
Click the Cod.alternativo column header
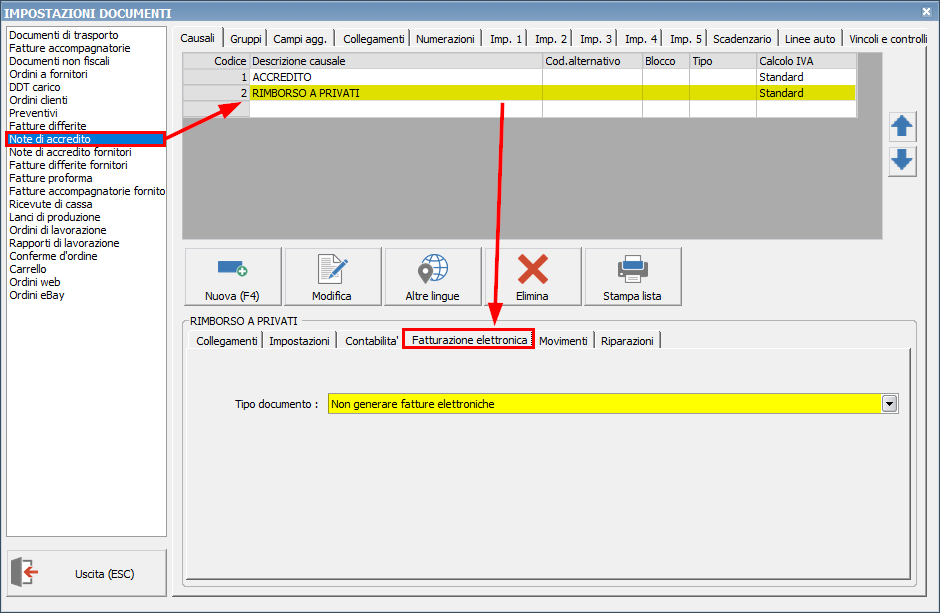[x=592, y=61]
